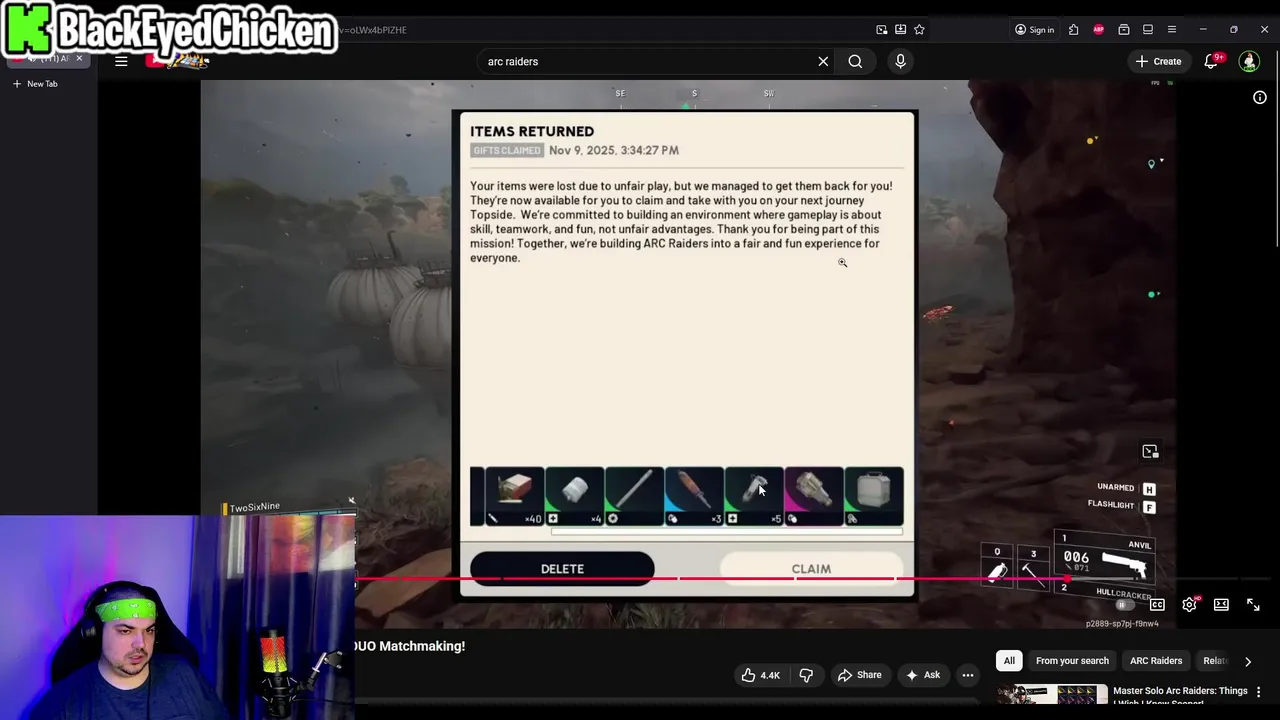1280x720 pixels.
Task: Open the YouTube hamburger guide menu
Action: point(121,61)
